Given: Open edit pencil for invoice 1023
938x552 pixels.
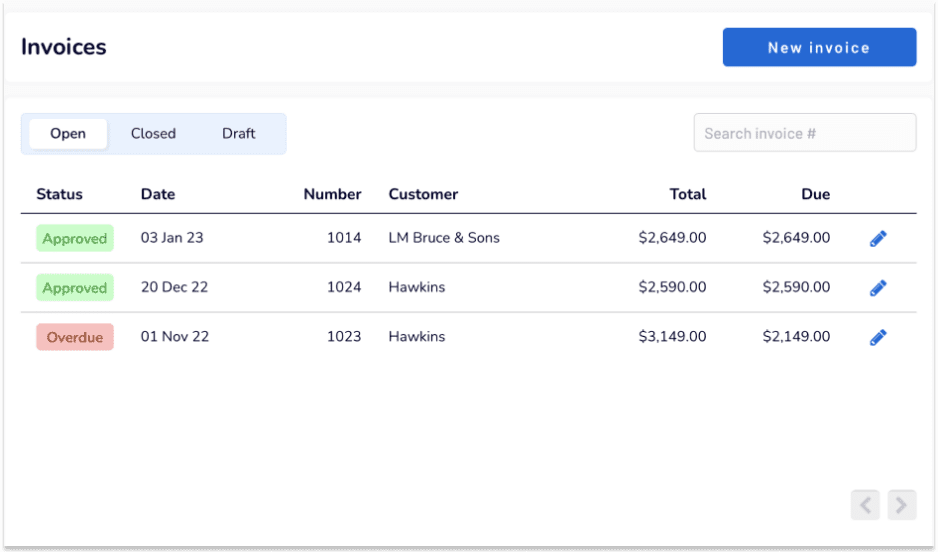Looking at the screenshot, I should 878,337.
